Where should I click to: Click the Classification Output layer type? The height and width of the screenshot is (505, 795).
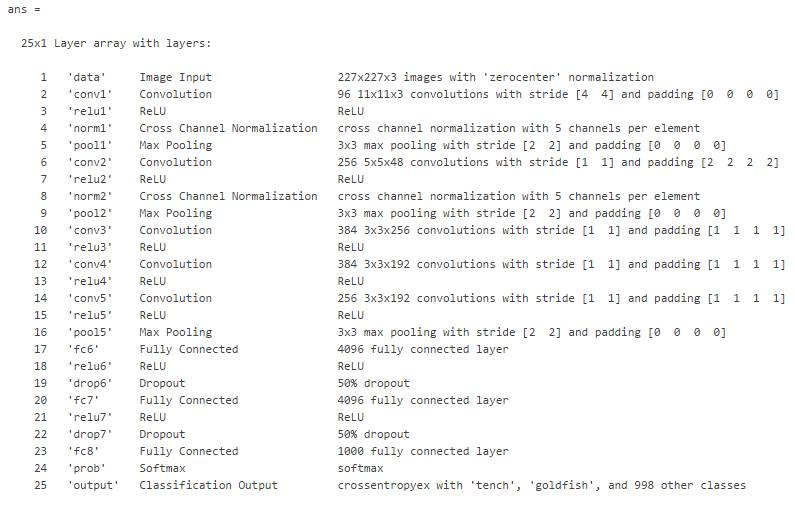click(208, 485)
